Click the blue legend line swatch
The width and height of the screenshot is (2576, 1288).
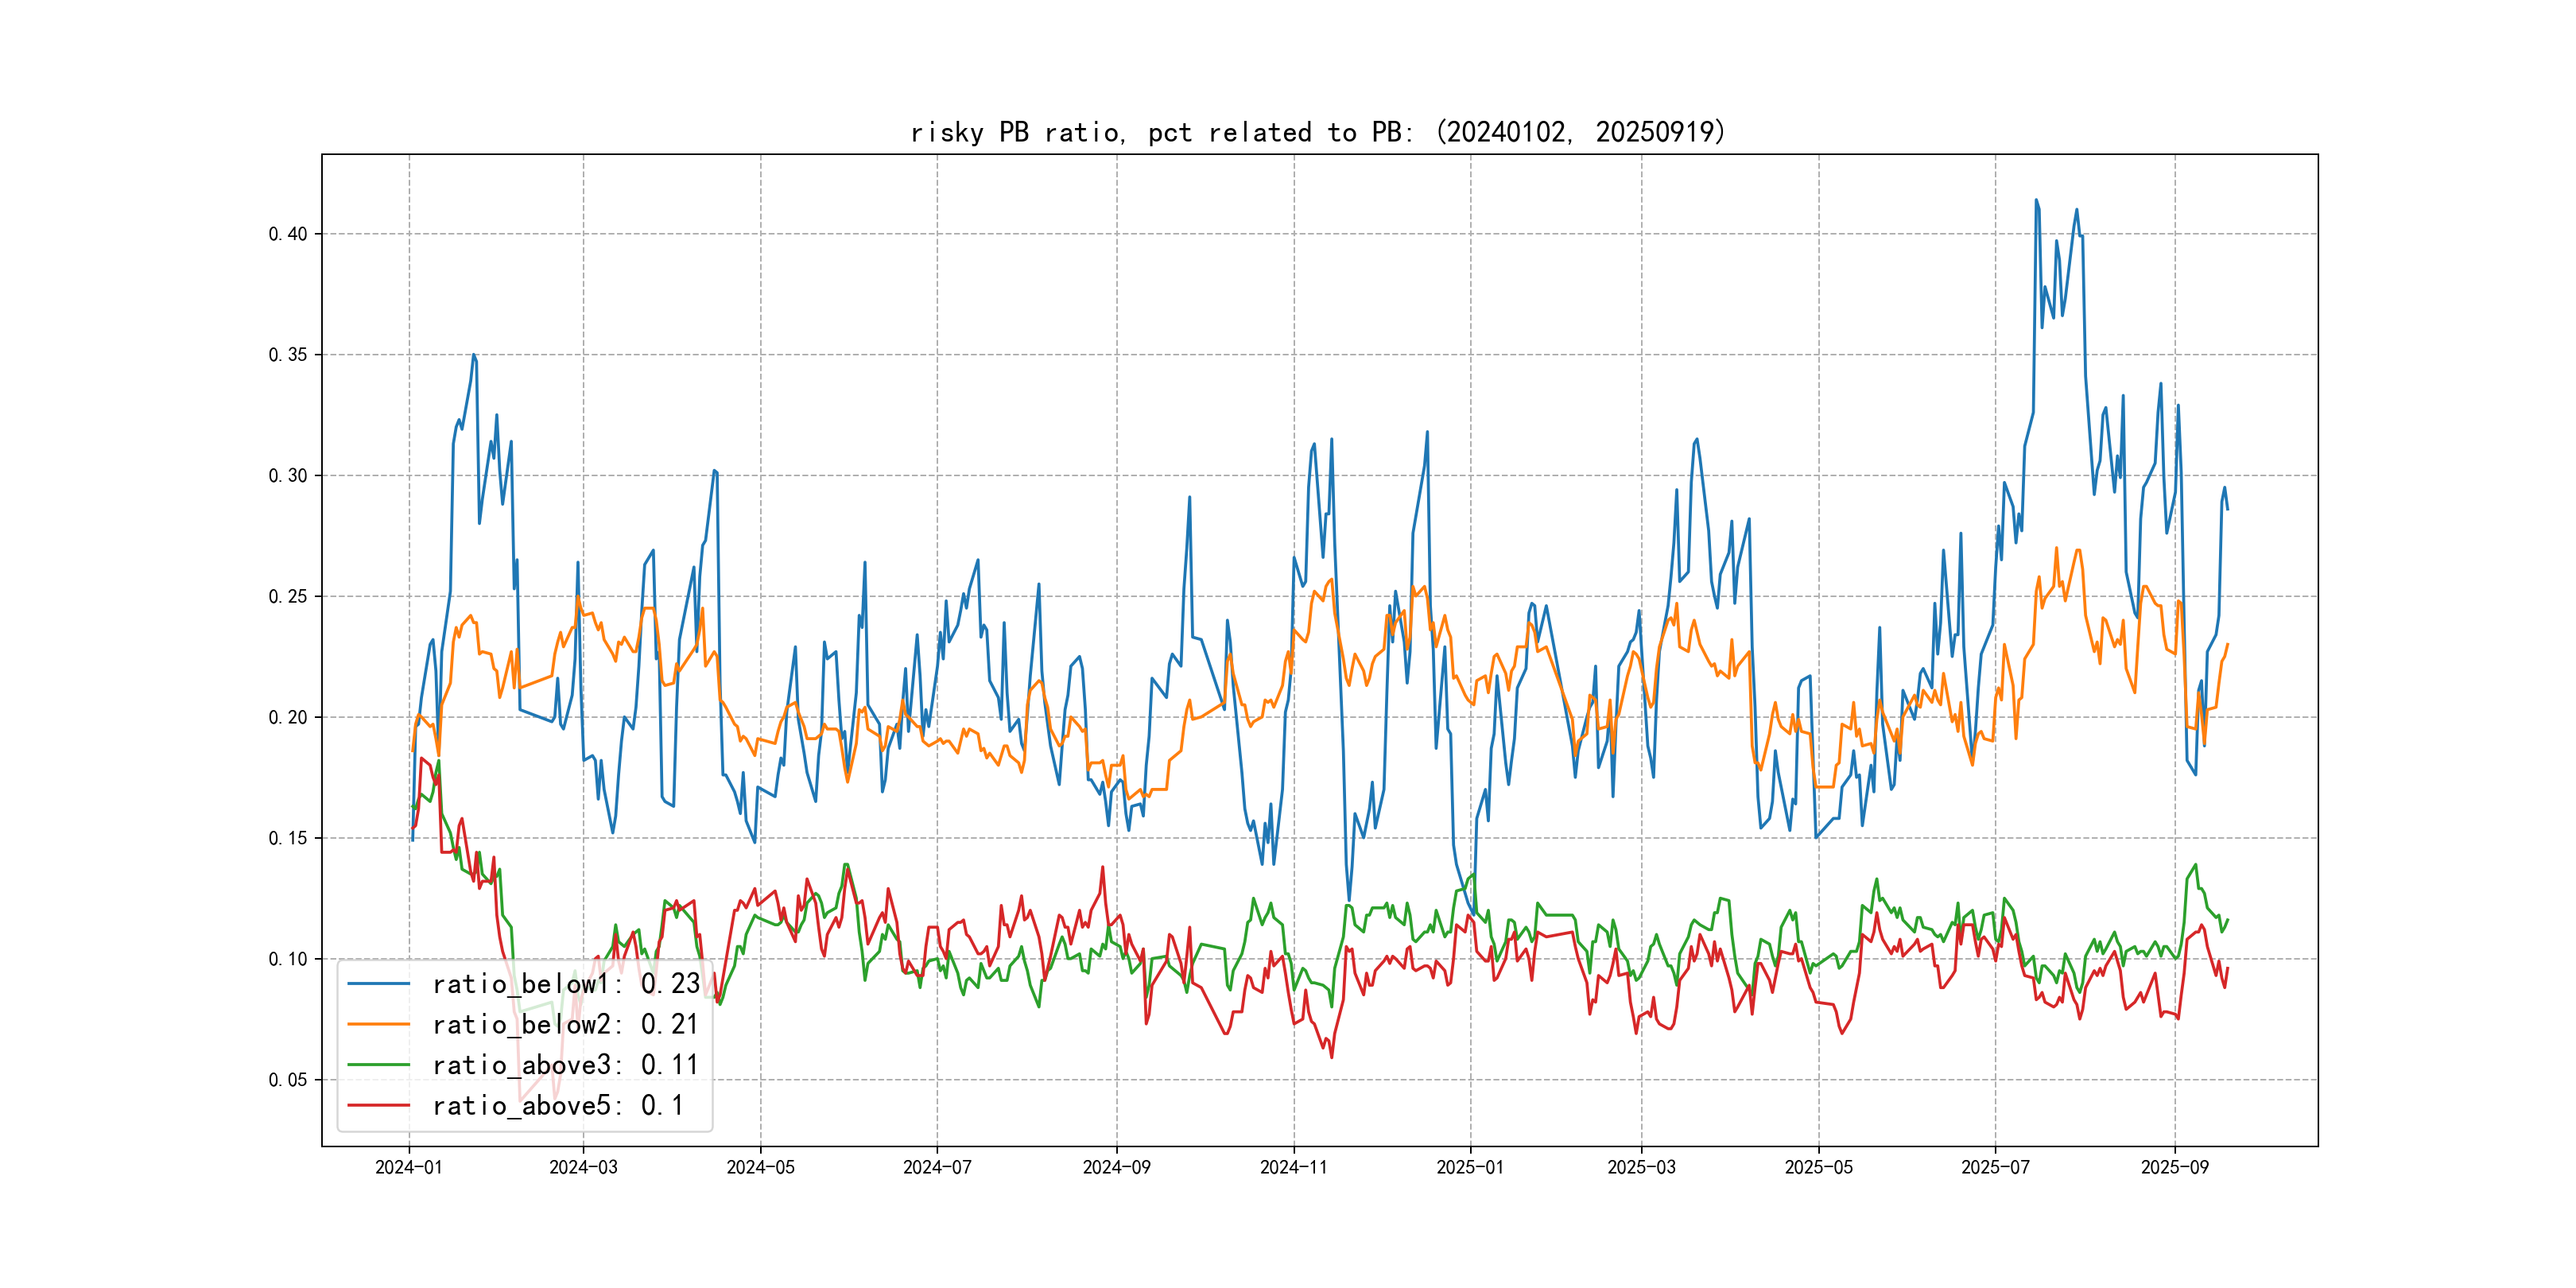[378, 984]
